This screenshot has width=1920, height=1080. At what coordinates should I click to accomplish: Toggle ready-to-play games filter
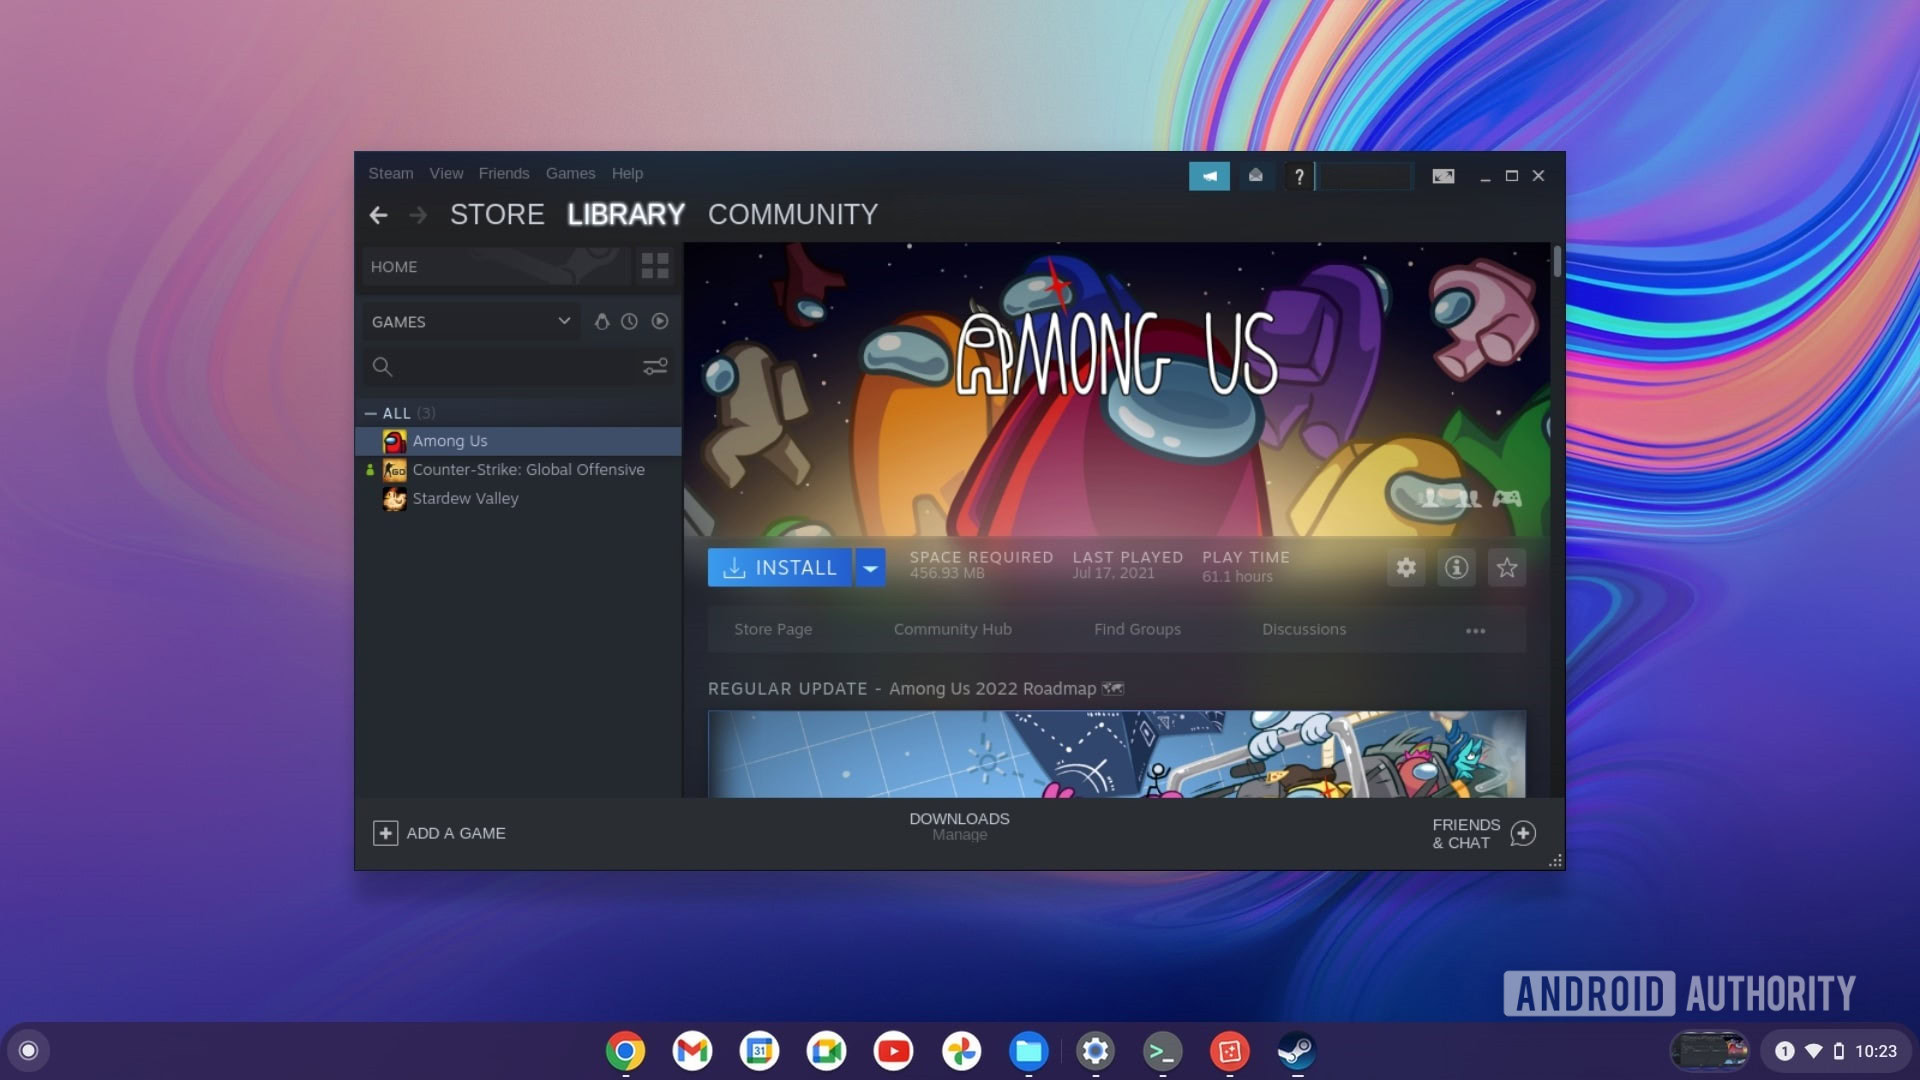point(660,321)
